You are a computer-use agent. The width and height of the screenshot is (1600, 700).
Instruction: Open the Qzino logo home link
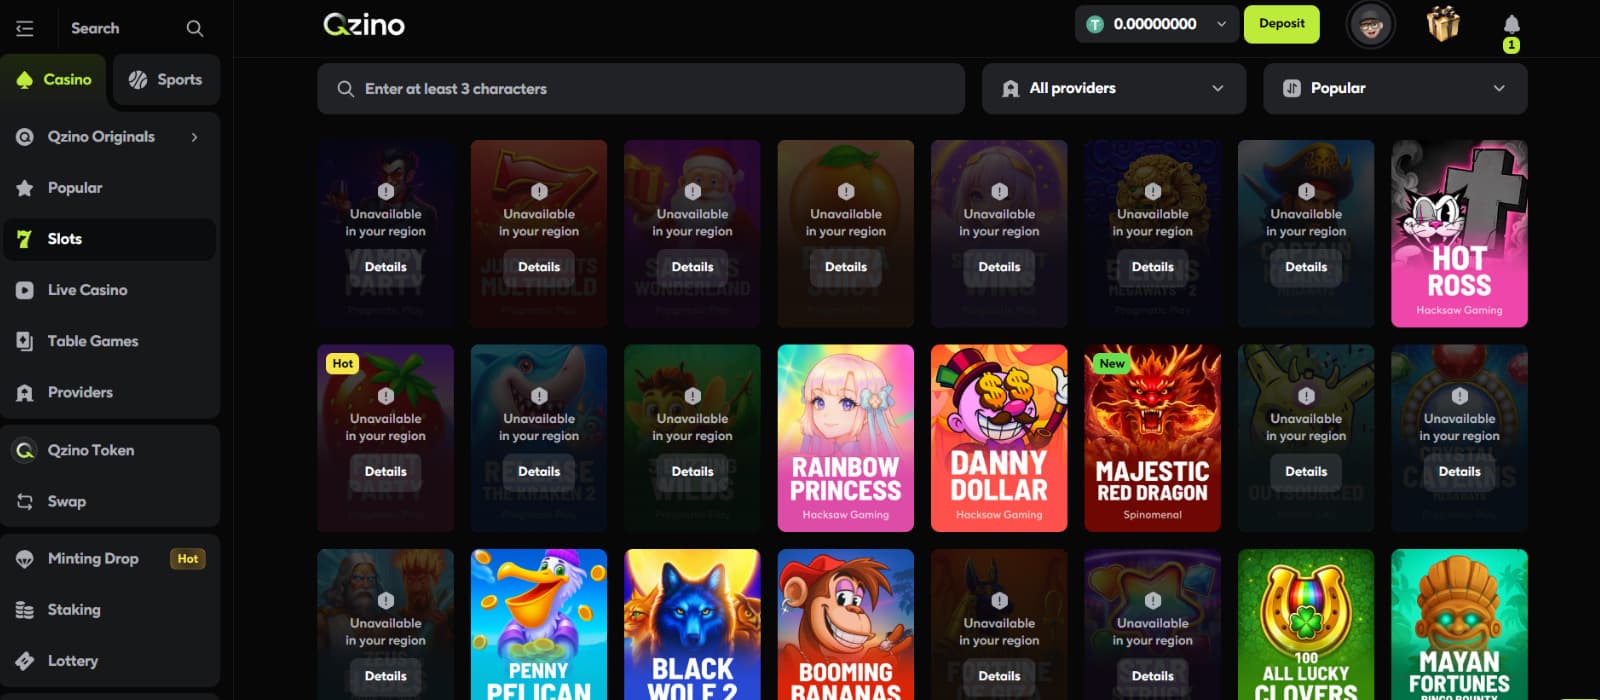[364, 24]
